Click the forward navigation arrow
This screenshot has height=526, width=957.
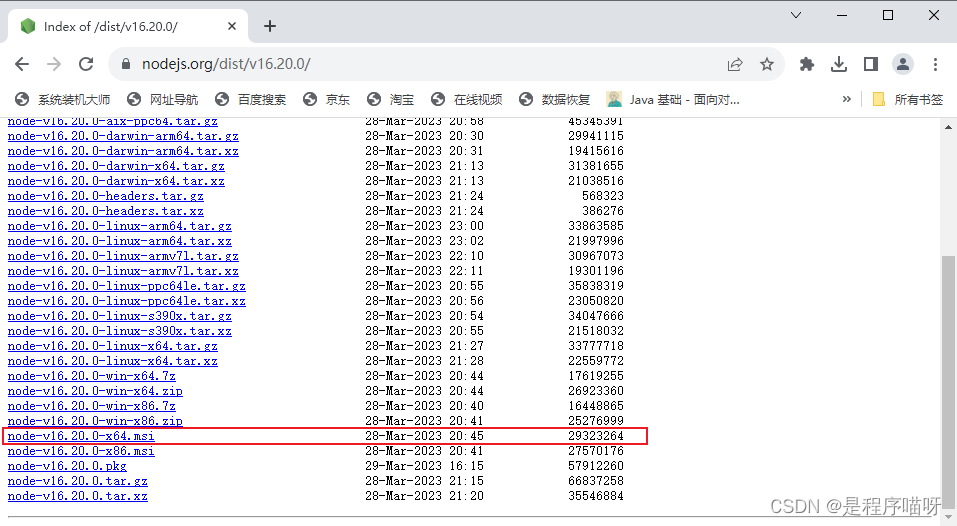click(54, 64)
